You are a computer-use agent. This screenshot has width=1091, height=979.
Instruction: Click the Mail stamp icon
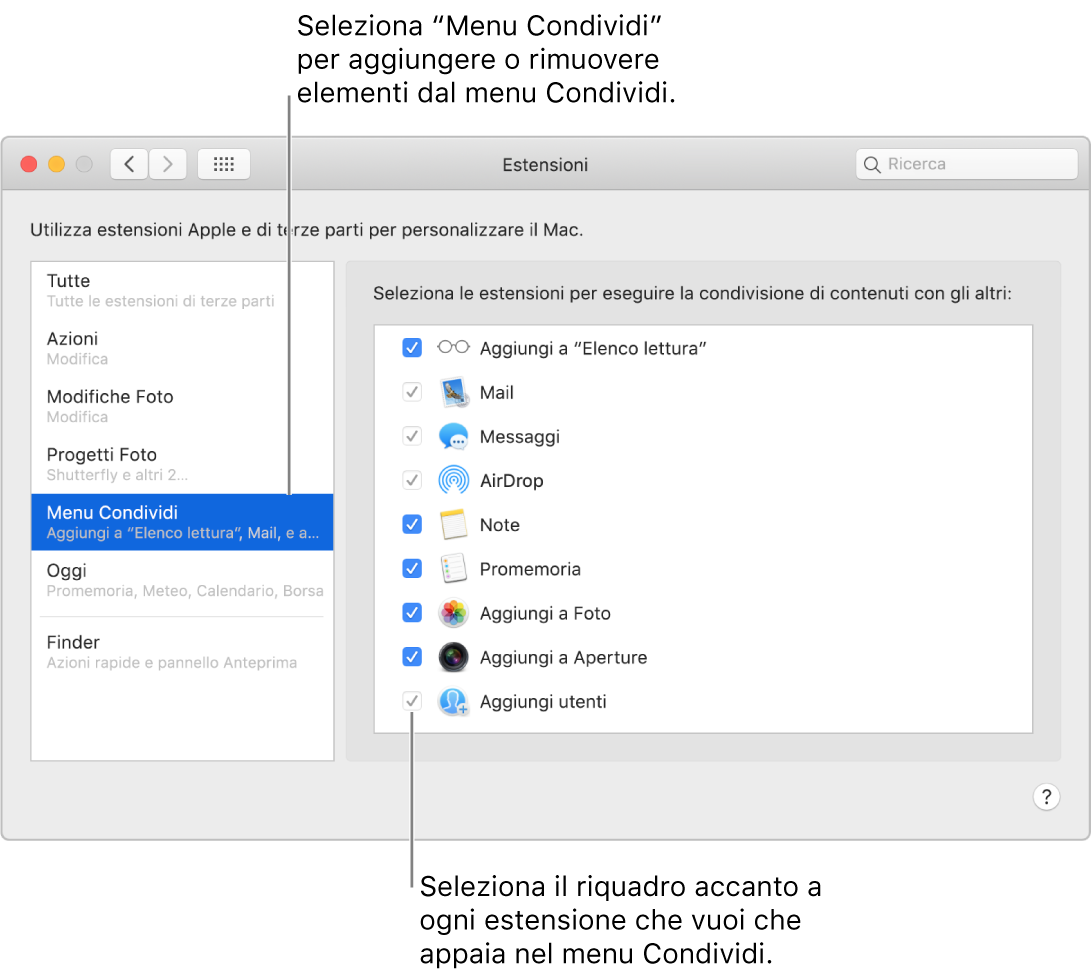pos(454,392)
